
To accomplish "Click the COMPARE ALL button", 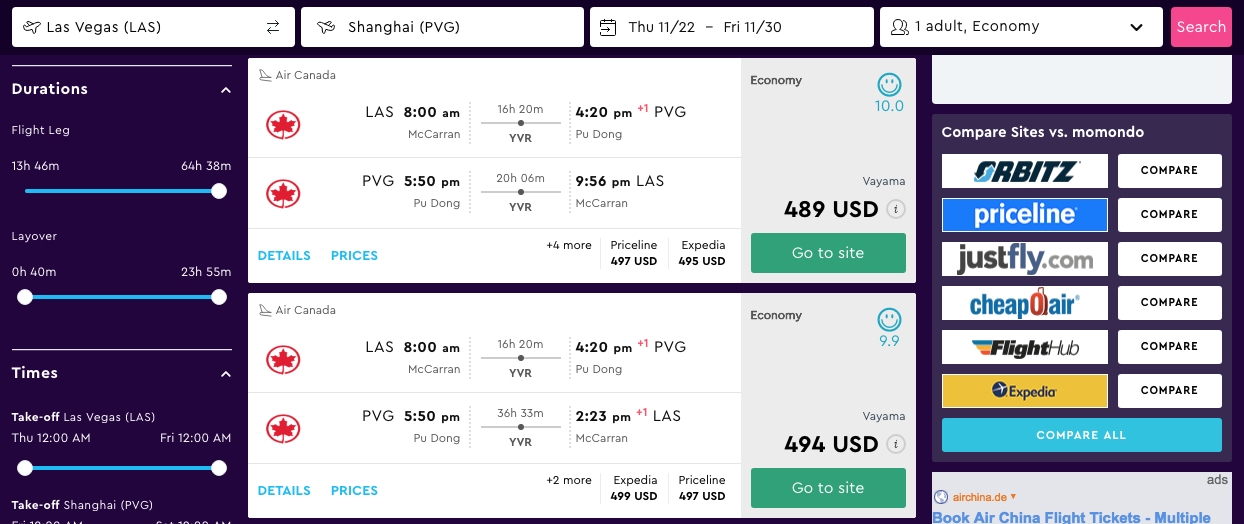I will 1081,435.
